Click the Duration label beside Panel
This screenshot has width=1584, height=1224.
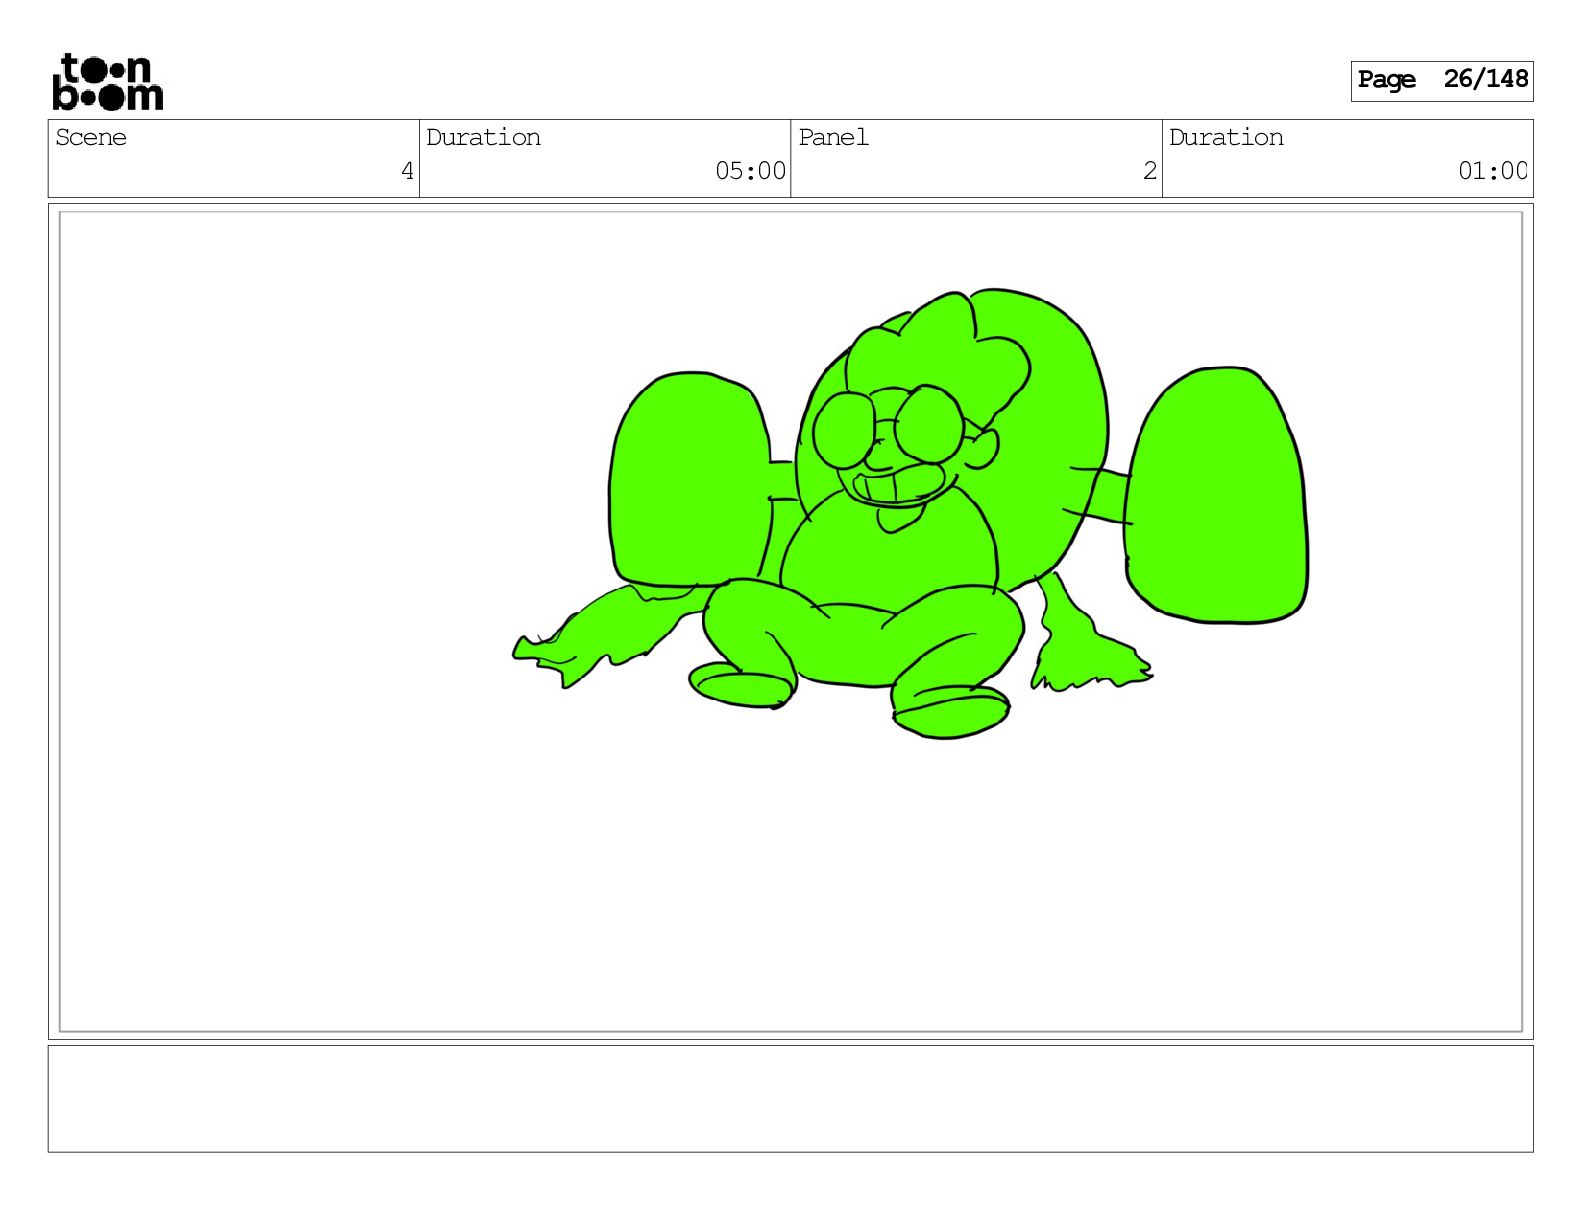pyautogui.click(x=1226, y=137)
